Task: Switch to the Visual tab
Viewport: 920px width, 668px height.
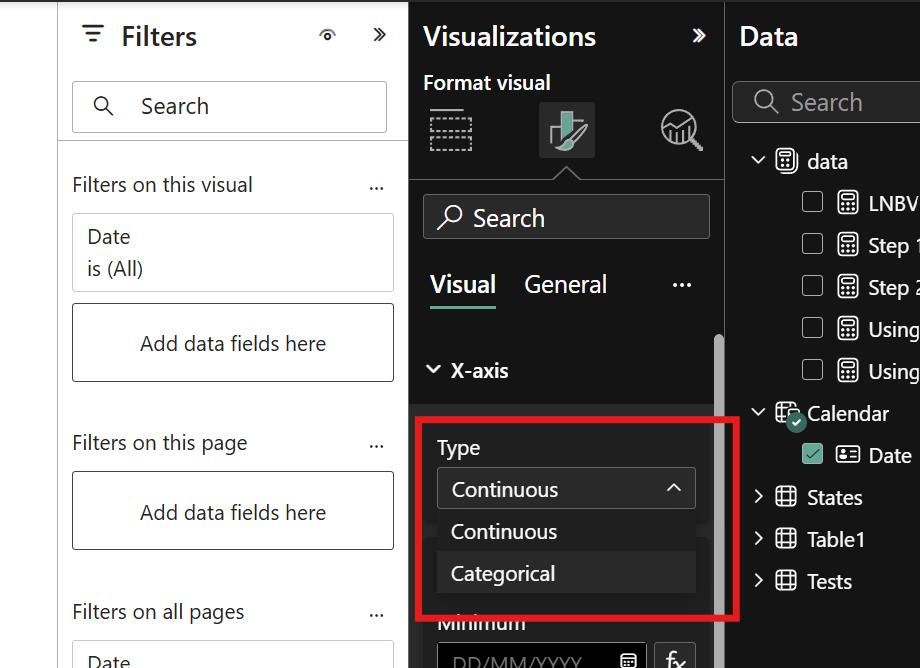Action: tap(463, 285)
